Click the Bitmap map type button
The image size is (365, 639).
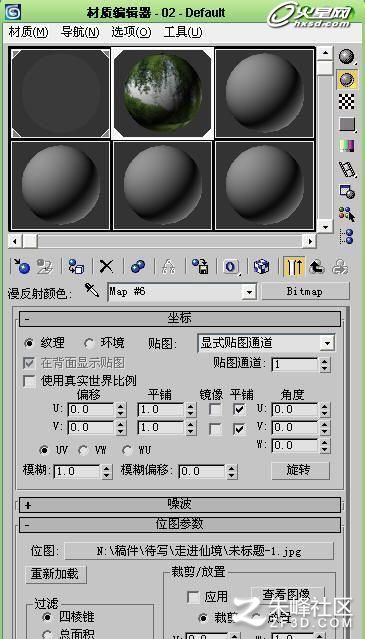(x=305, y=291)
